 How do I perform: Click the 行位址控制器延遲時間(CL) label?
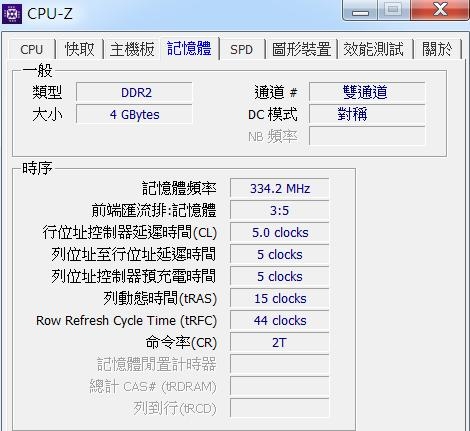click(x=130, y=232)
